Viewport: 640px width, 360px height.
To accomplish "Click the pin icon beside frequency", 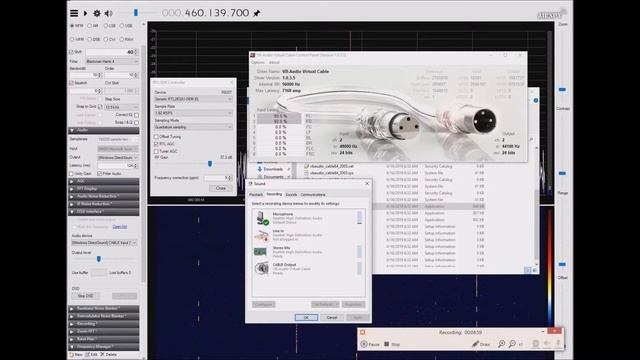I will 257,13.
